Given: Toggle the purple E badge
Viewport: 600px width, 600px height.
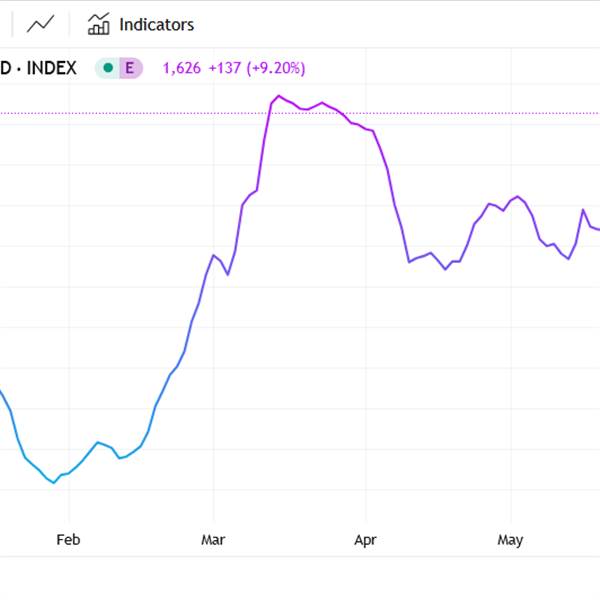Looking at the screenshot, I should (x=130, y=68).
